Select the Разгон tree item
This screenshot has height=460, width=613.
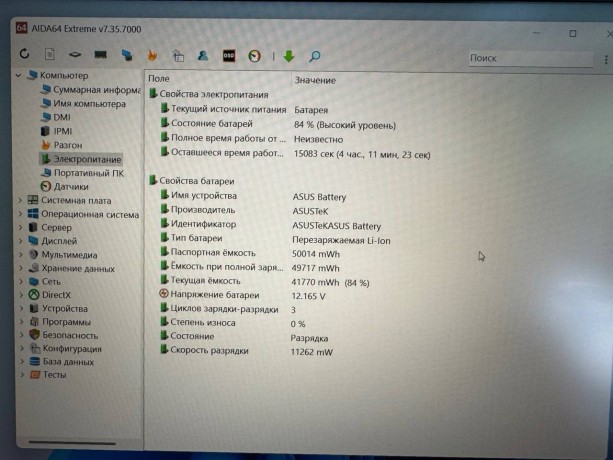pos(61,145)
